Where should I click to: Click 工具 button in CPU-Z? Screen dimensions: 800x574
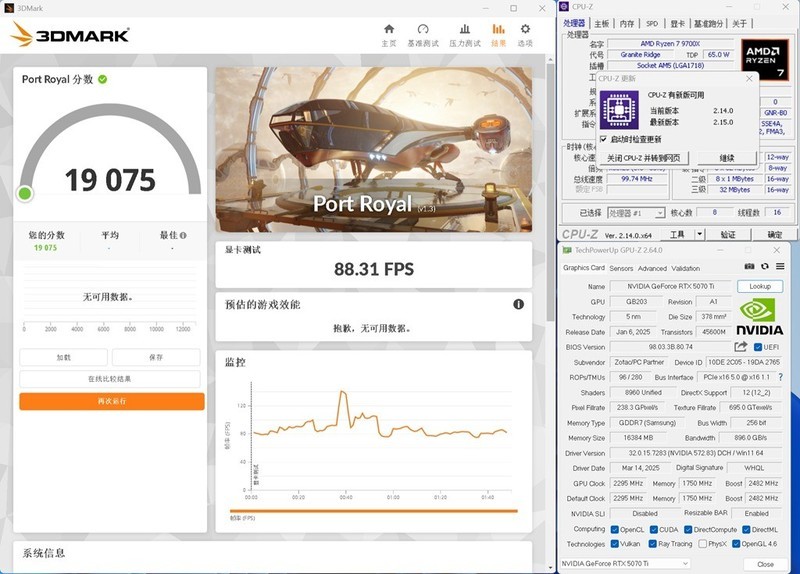678,235
